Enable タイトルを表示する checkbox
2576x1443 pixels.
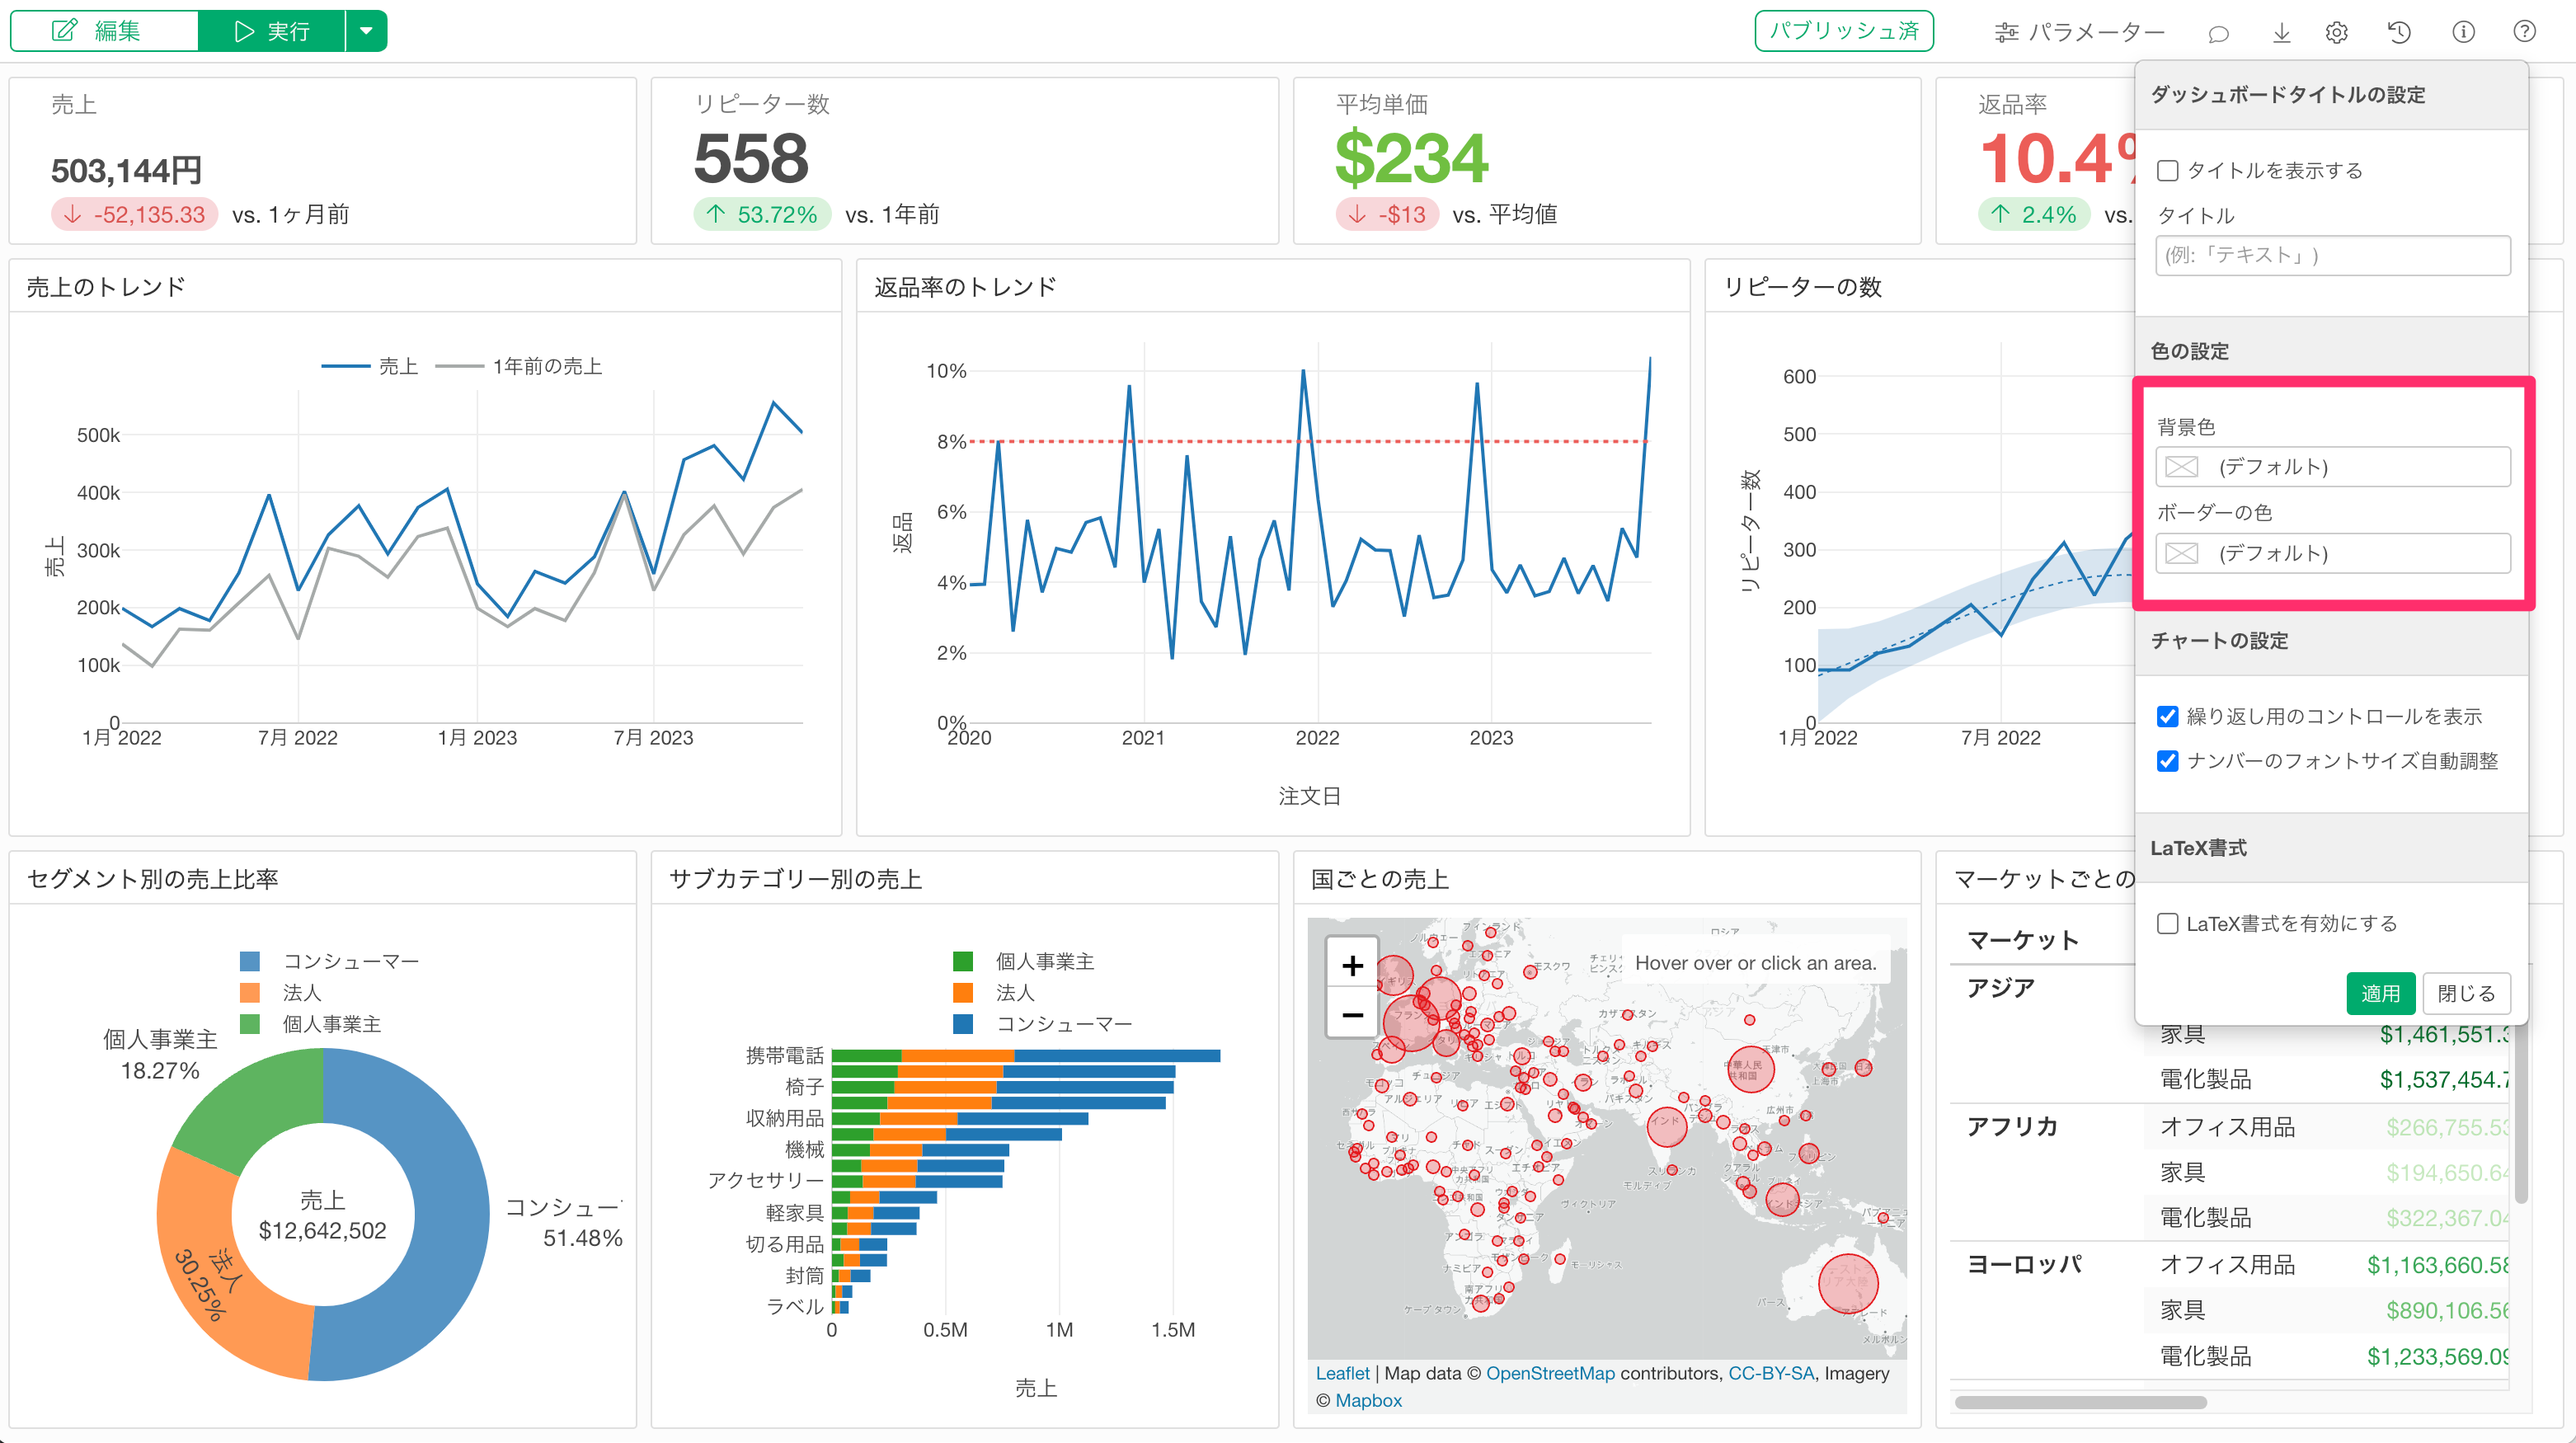pyautogui.click(x=2168, y=171)
